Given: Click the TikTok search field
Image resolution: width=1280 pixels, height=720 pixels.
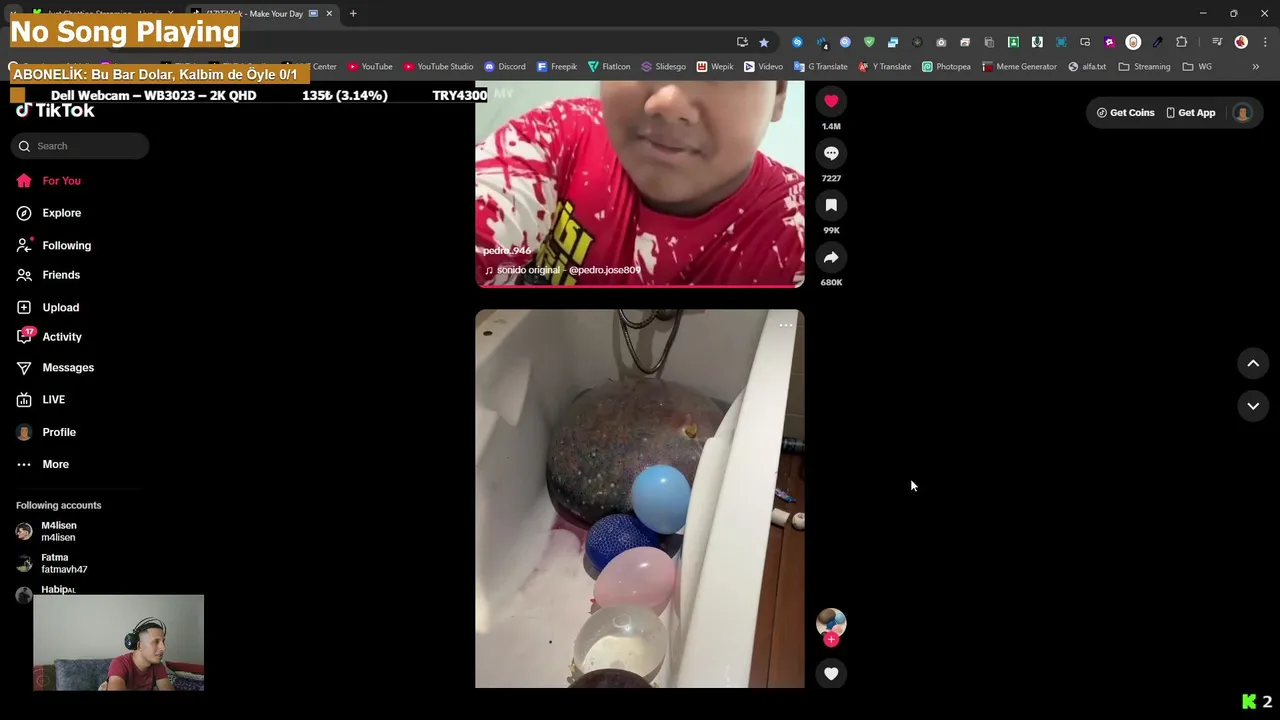Looking at the screenshot, I should point(81,146).
